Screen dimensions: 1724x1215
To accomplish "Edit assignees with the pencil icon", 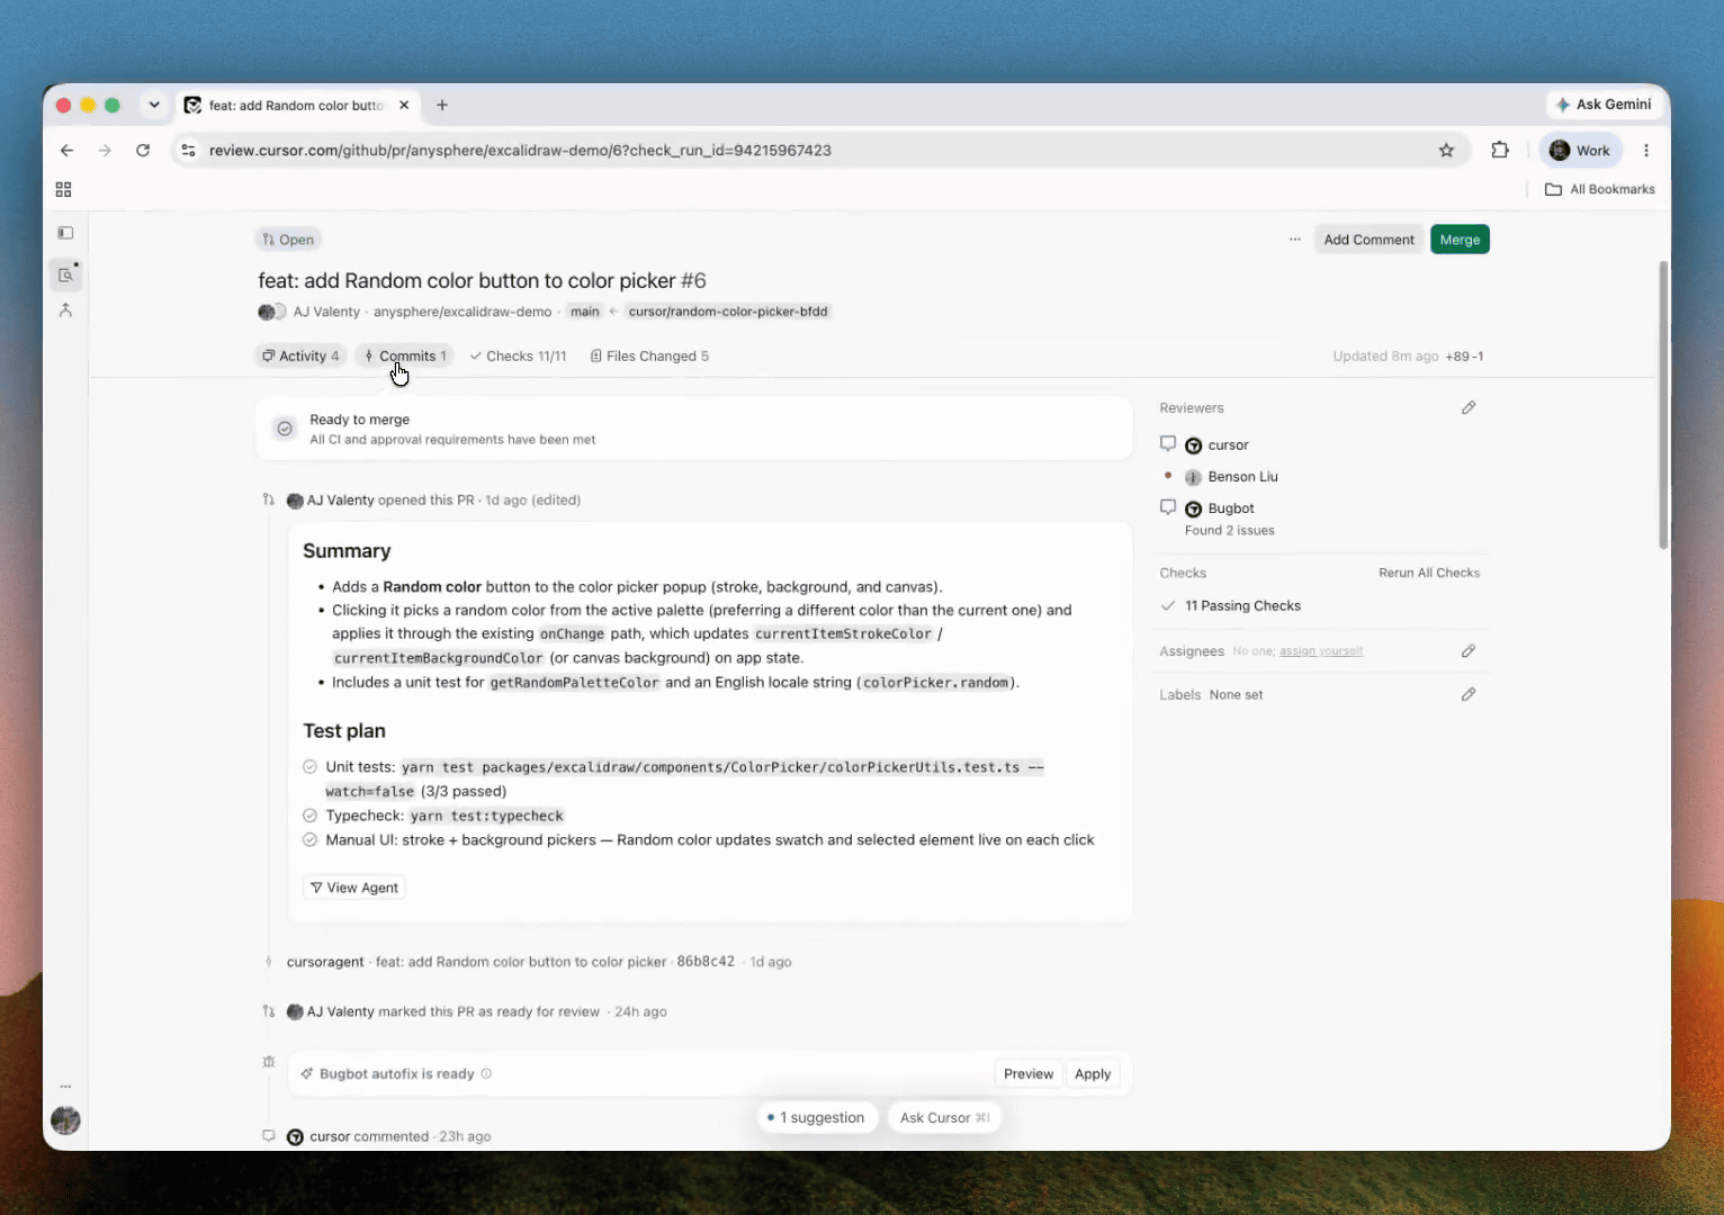I will pyautogui.click(x=1468, y=651).
